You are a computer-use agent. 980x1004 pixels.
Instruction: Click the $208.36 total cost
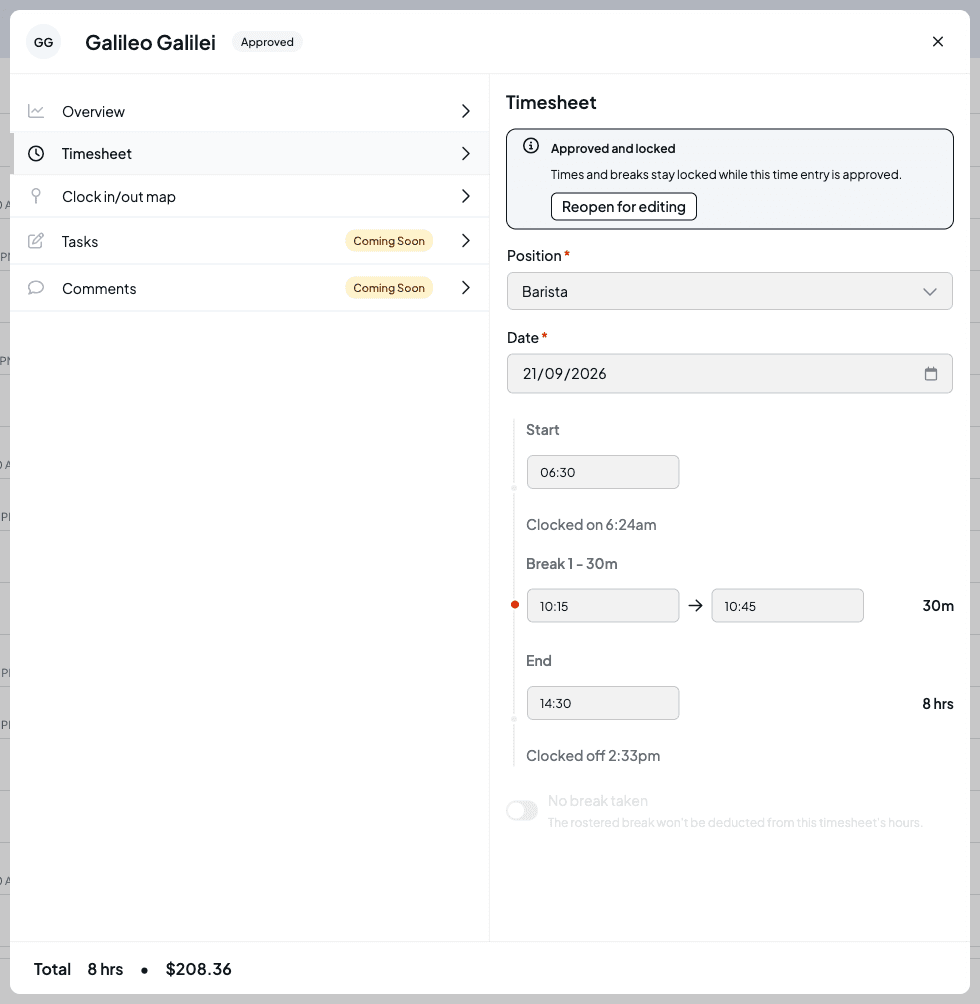pos(198,969)
